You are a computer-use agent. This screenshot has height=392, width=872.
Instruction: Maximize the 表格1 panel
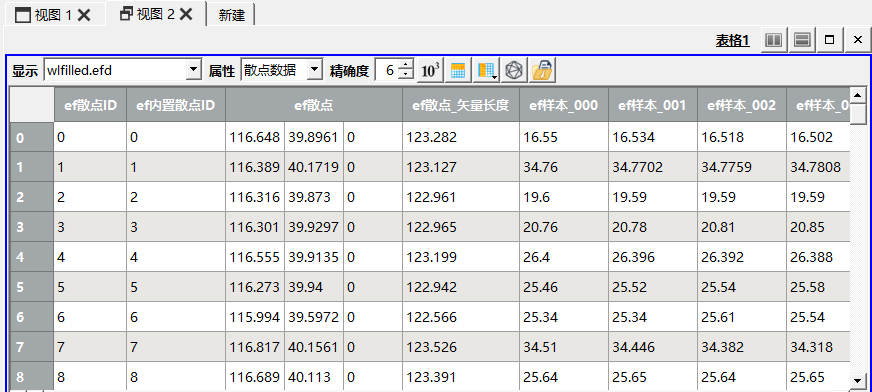pos(829,40)
